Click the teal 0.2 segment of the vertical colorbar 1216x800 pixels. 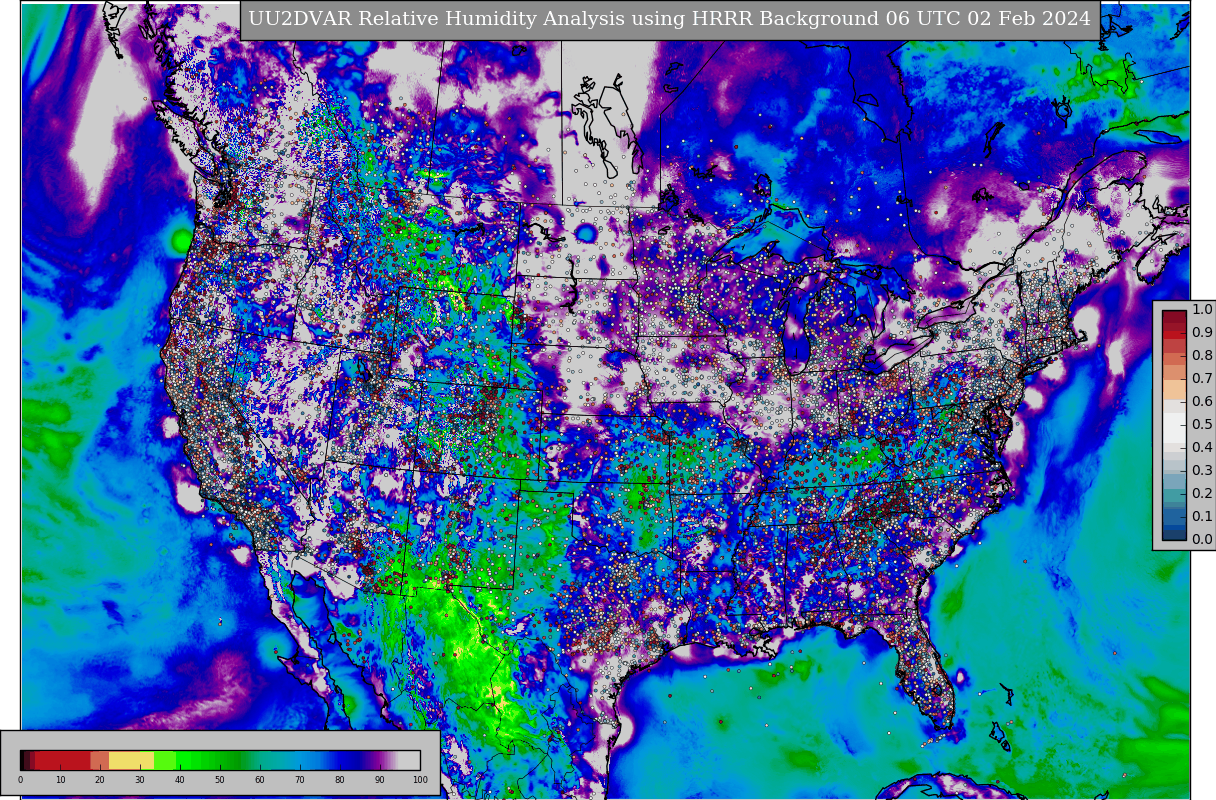(1174, 495)
